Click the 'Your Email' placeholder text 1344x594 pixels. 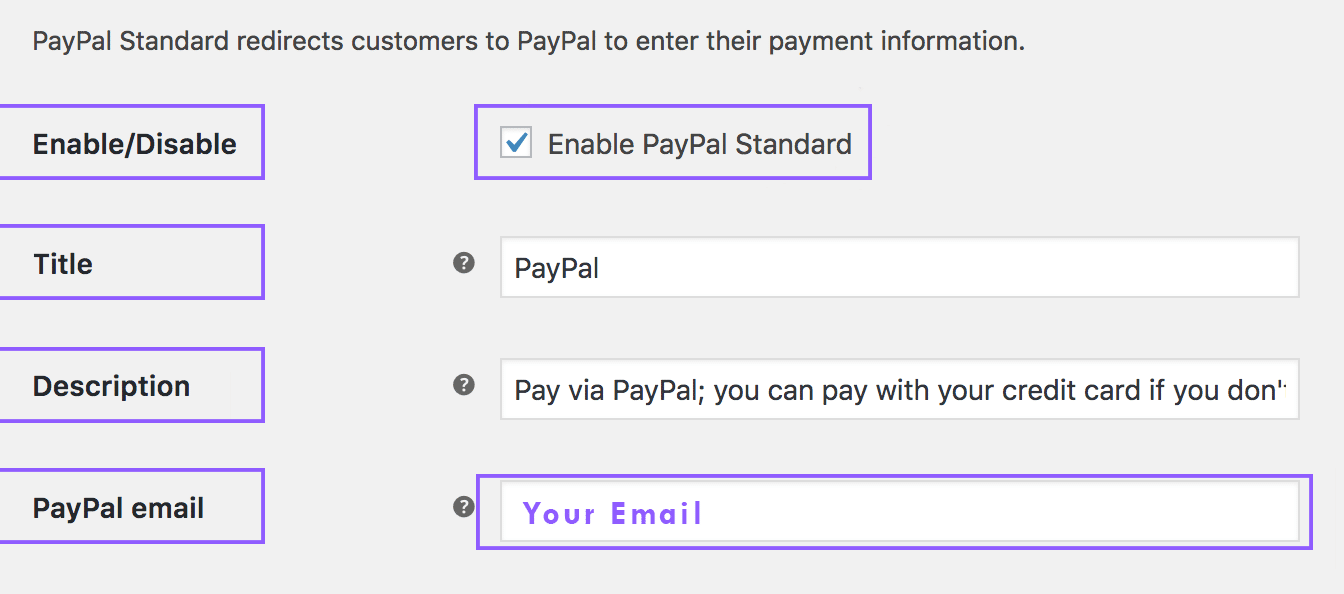pyautogui.click(x=612, y=513)
